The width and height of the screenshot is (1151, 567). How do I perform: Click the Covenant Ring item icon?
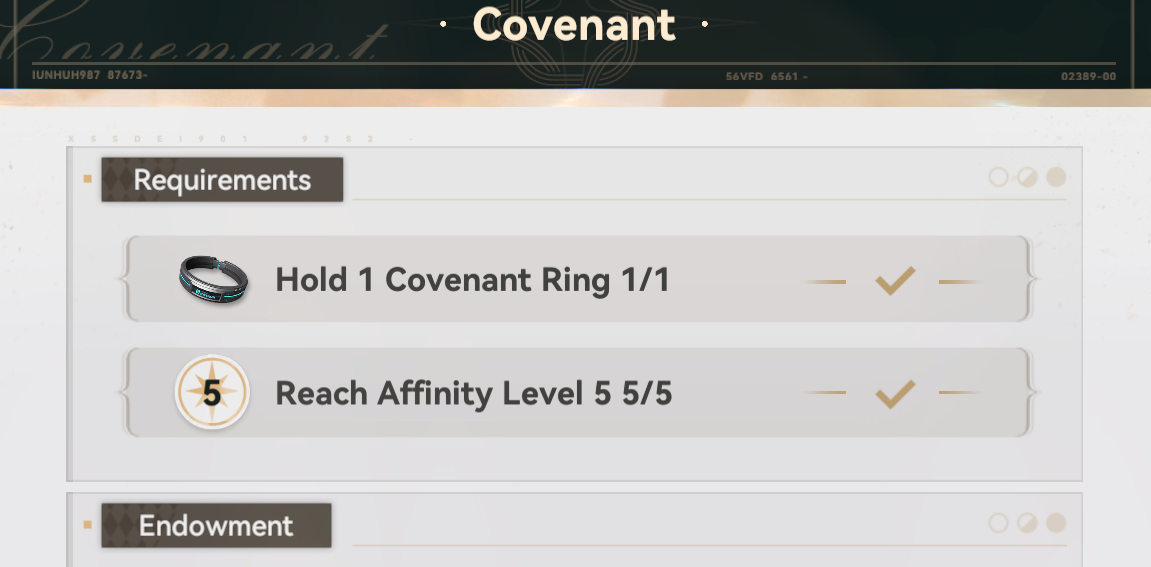pyautogui.click(x=214, y=279)
